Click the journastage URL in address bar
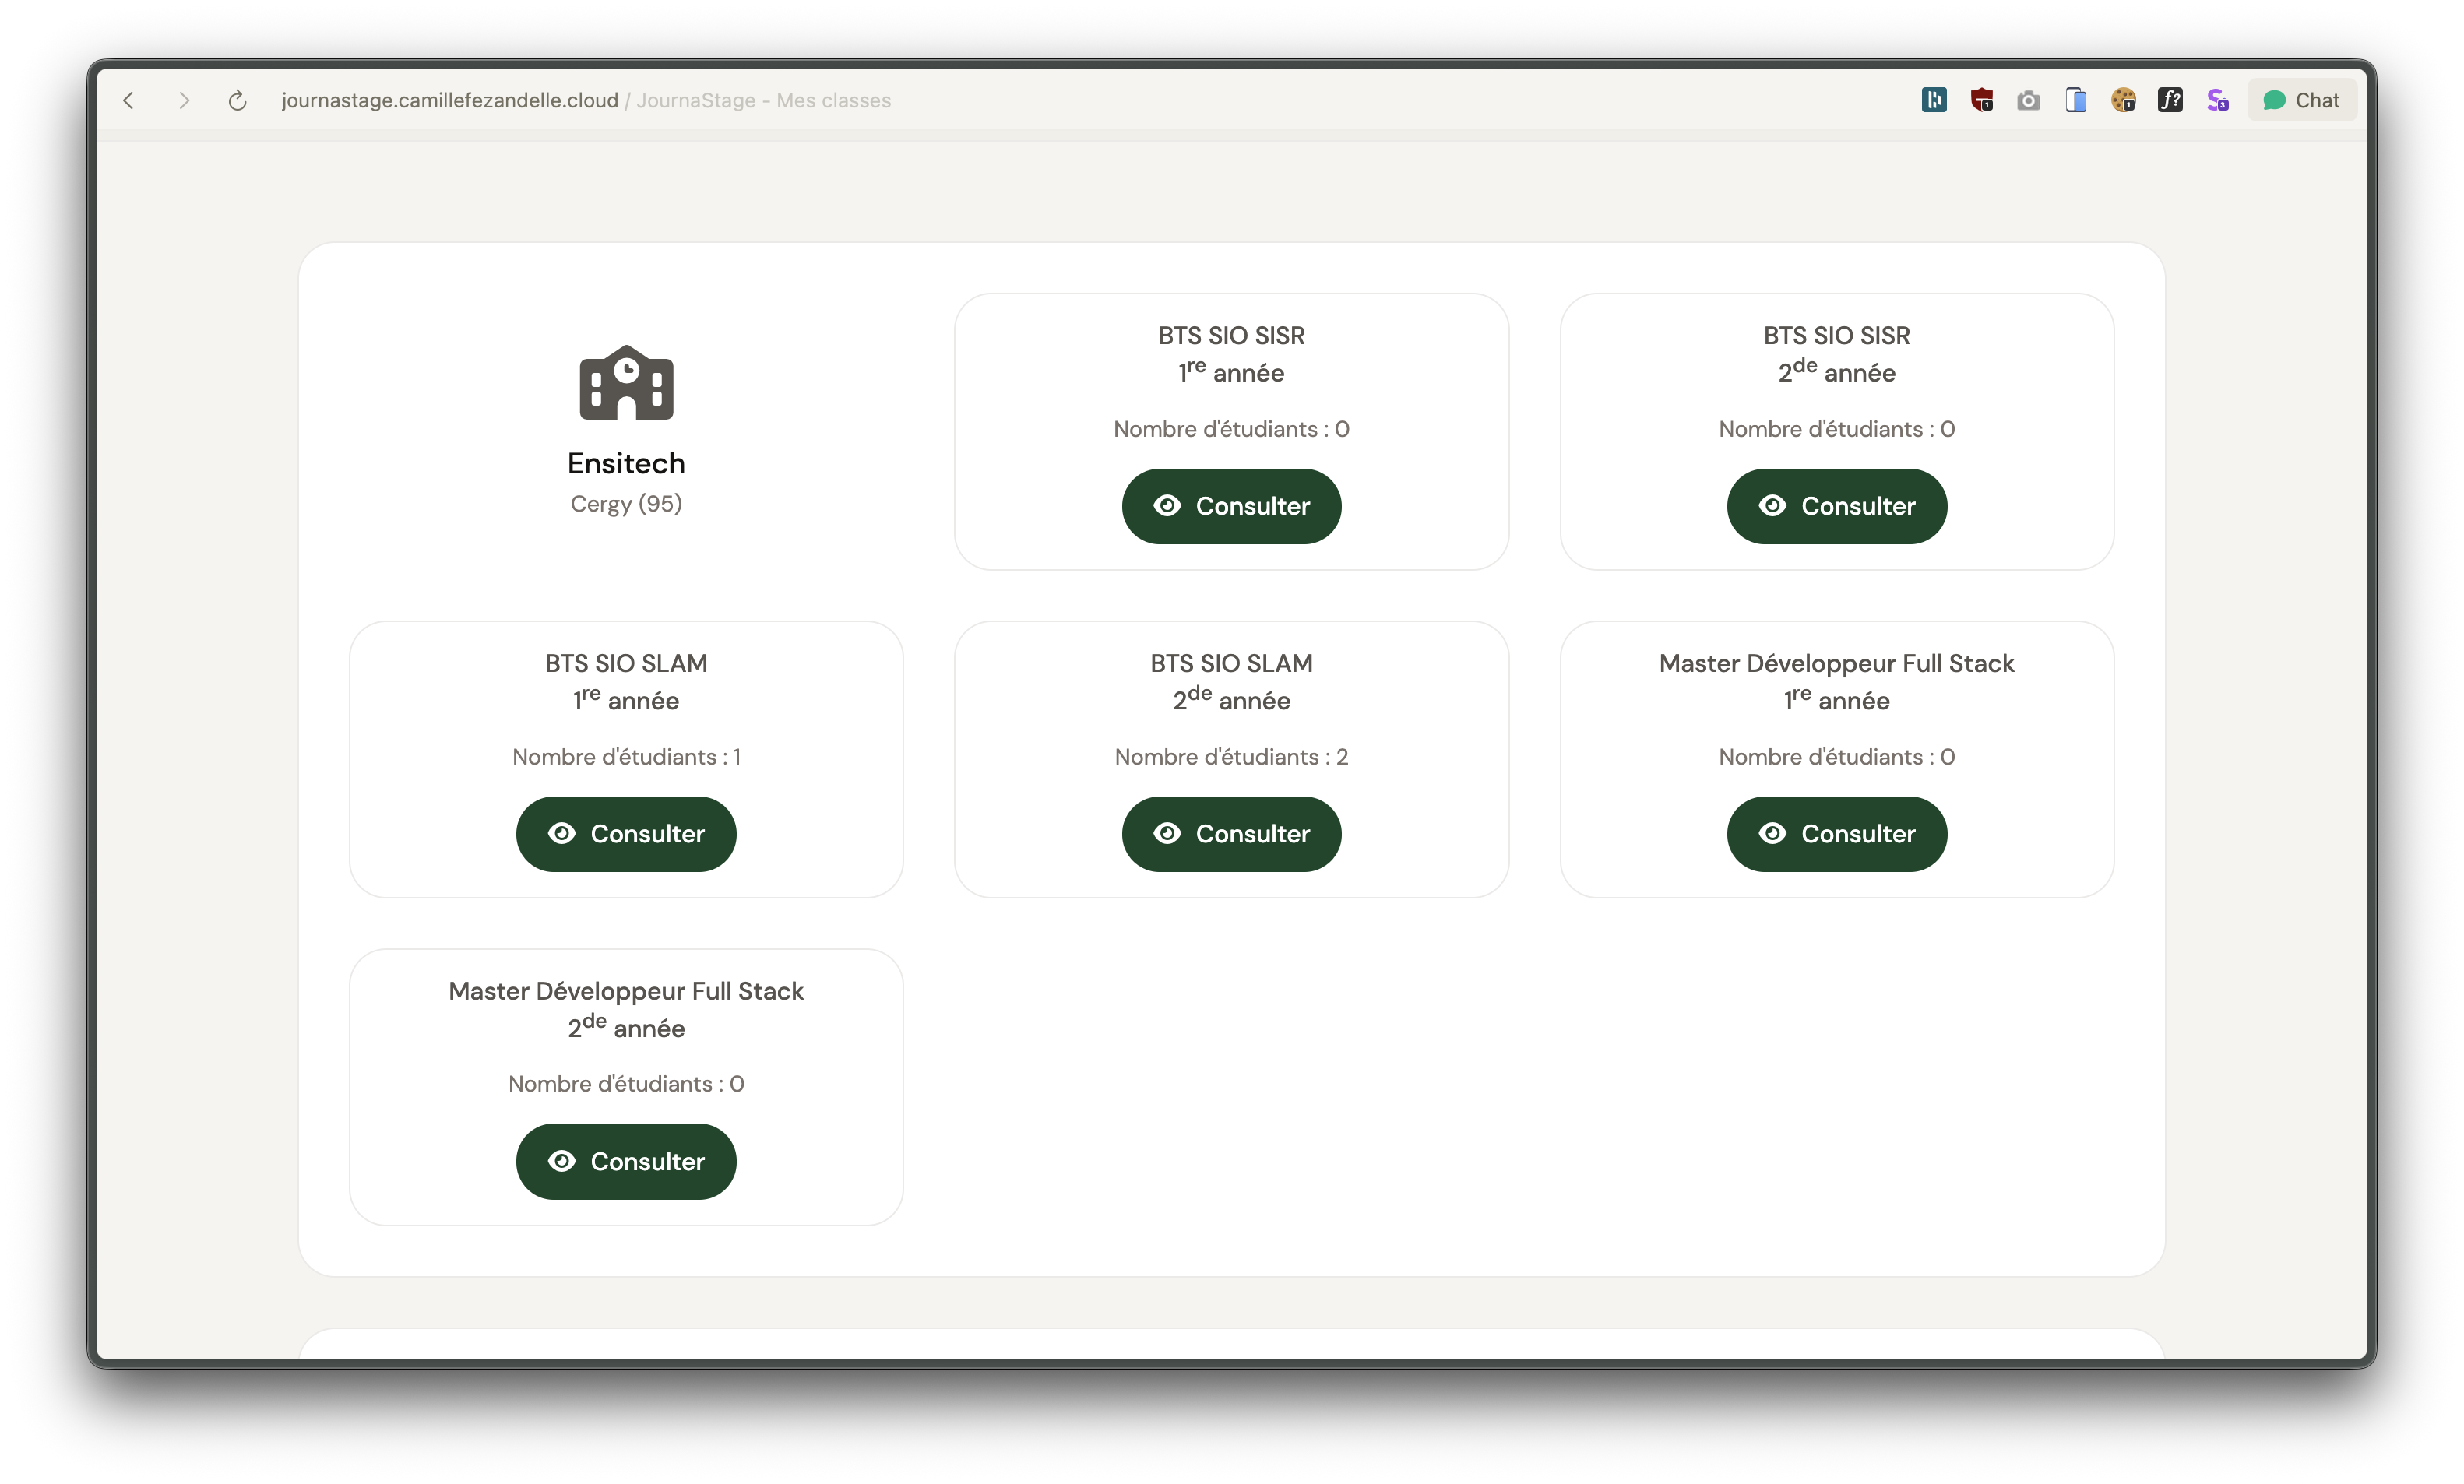This screenshot has height=1484, width=2464. (450, 100)
